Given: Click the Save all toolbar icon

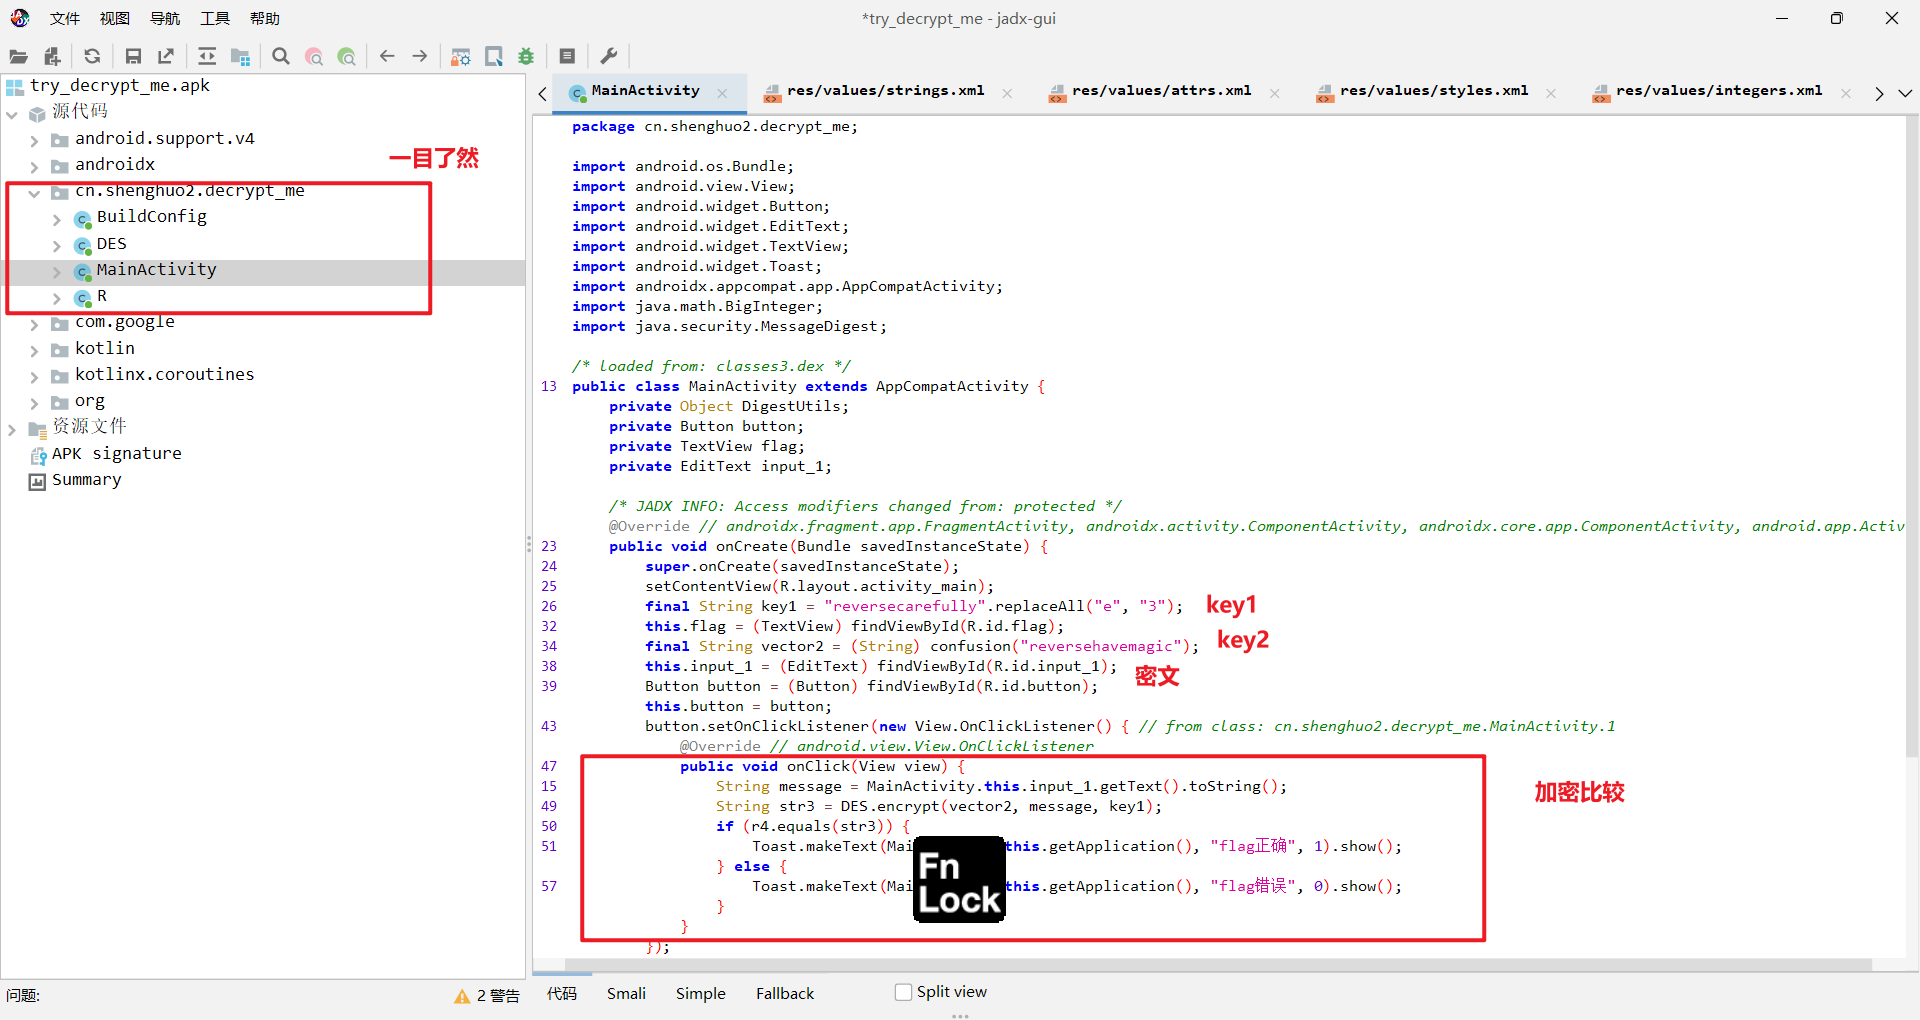Looking at the screenshot, I should coord(133,56).
